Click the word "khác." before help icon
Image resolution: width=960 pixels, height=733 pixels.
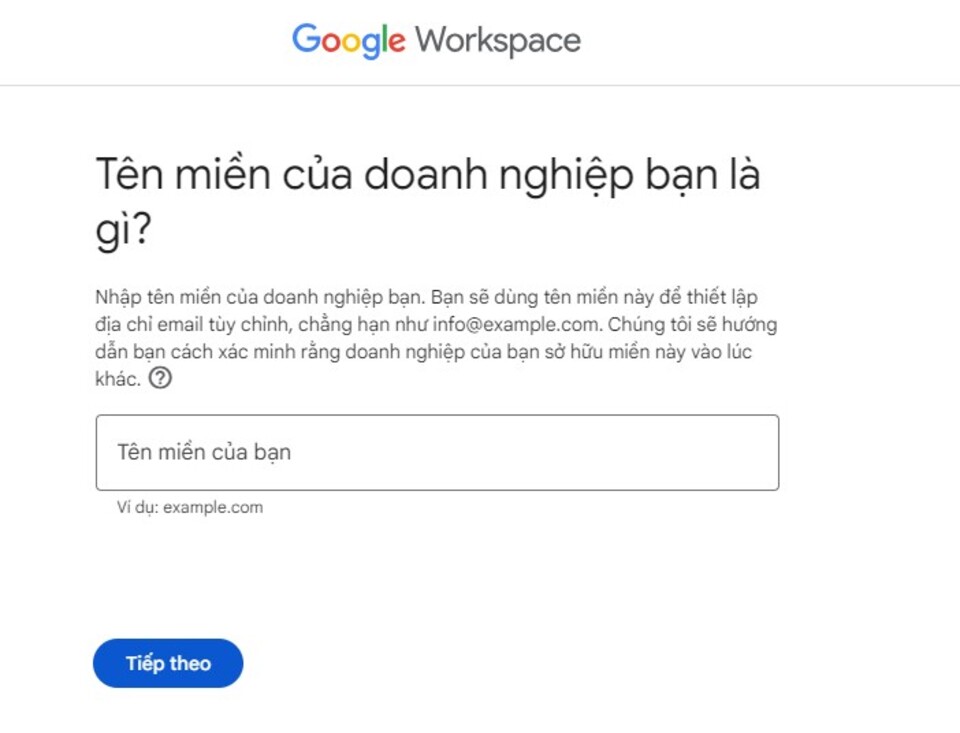tap(118, 379)
